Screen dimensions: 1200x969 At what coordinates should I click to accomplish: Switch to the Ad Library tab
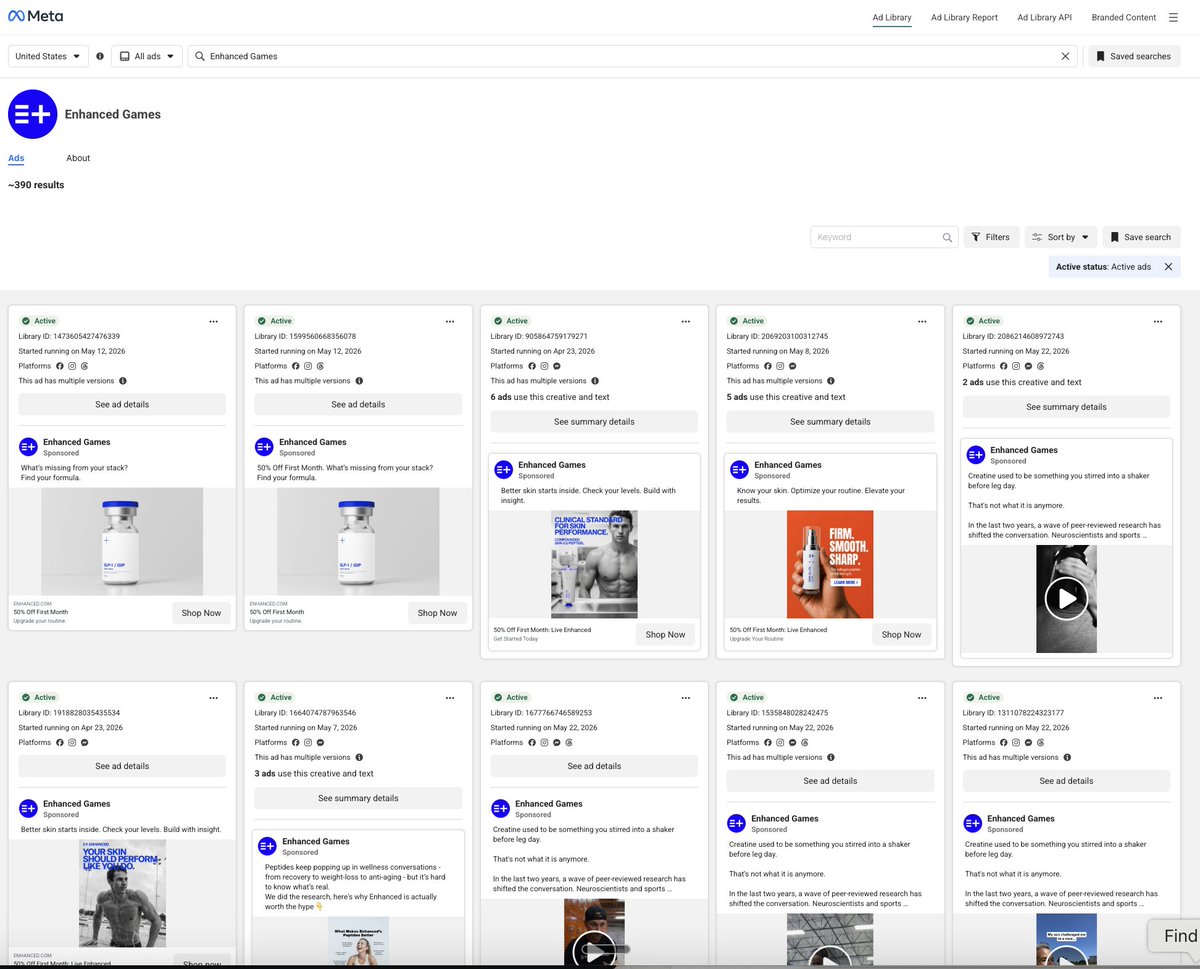pyautogui.click(x=892, y=17)
